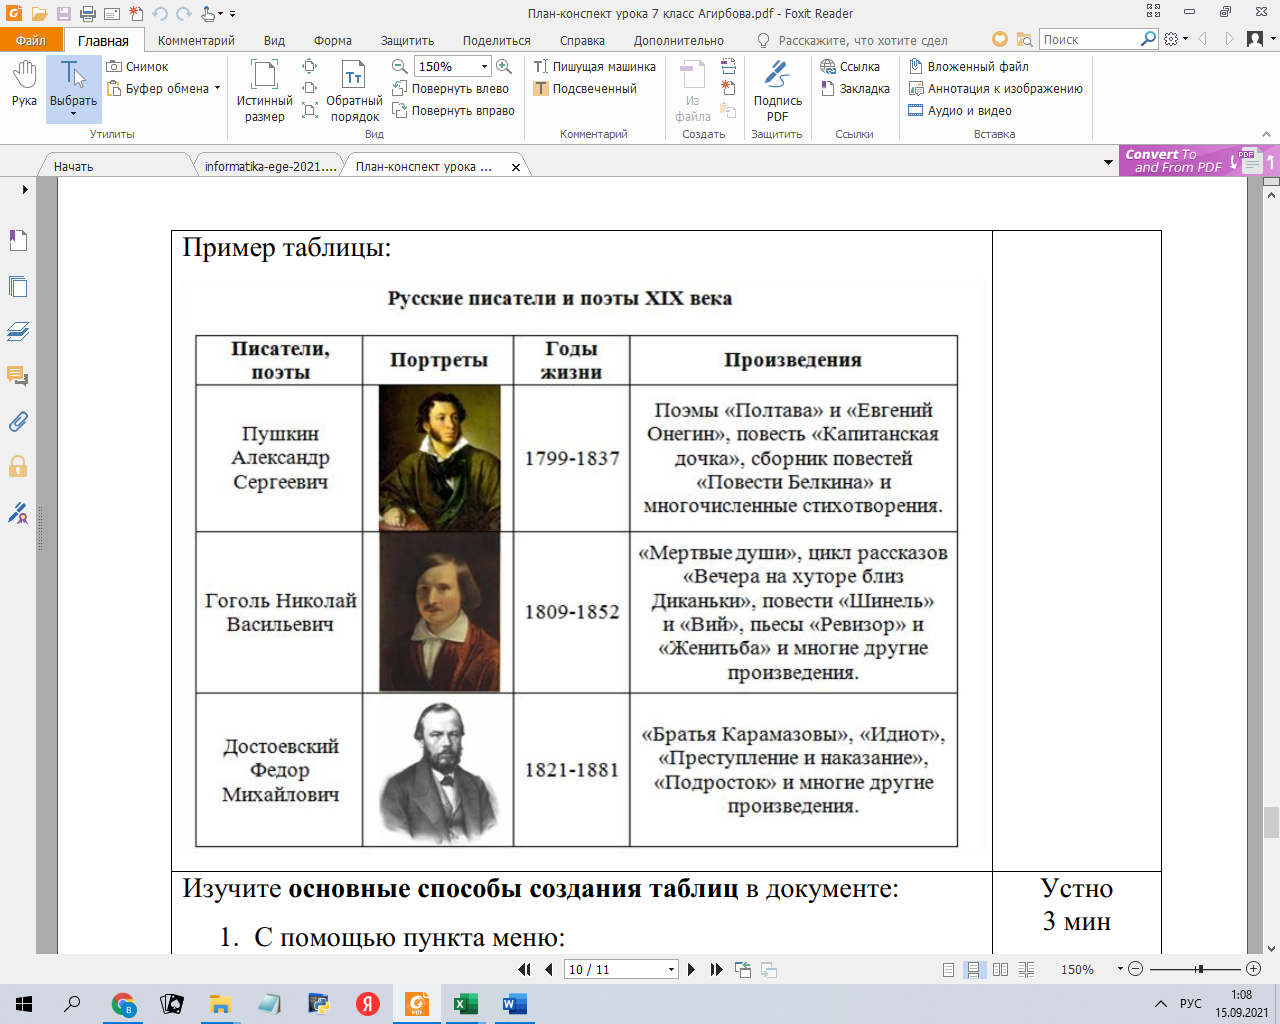1280x1024 pixels.
Task: Insert a Ссылка link
Action: (850, 67)
